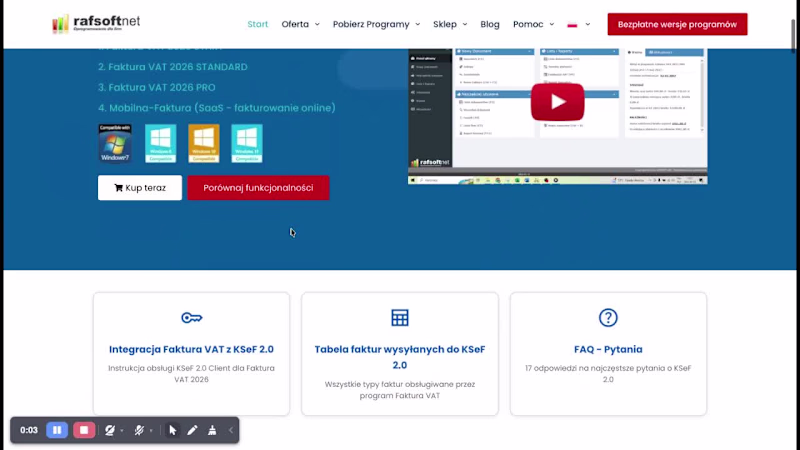Open the Start menu item
Image resolution: width=800 pixels, height=450 pixels.
258,24
